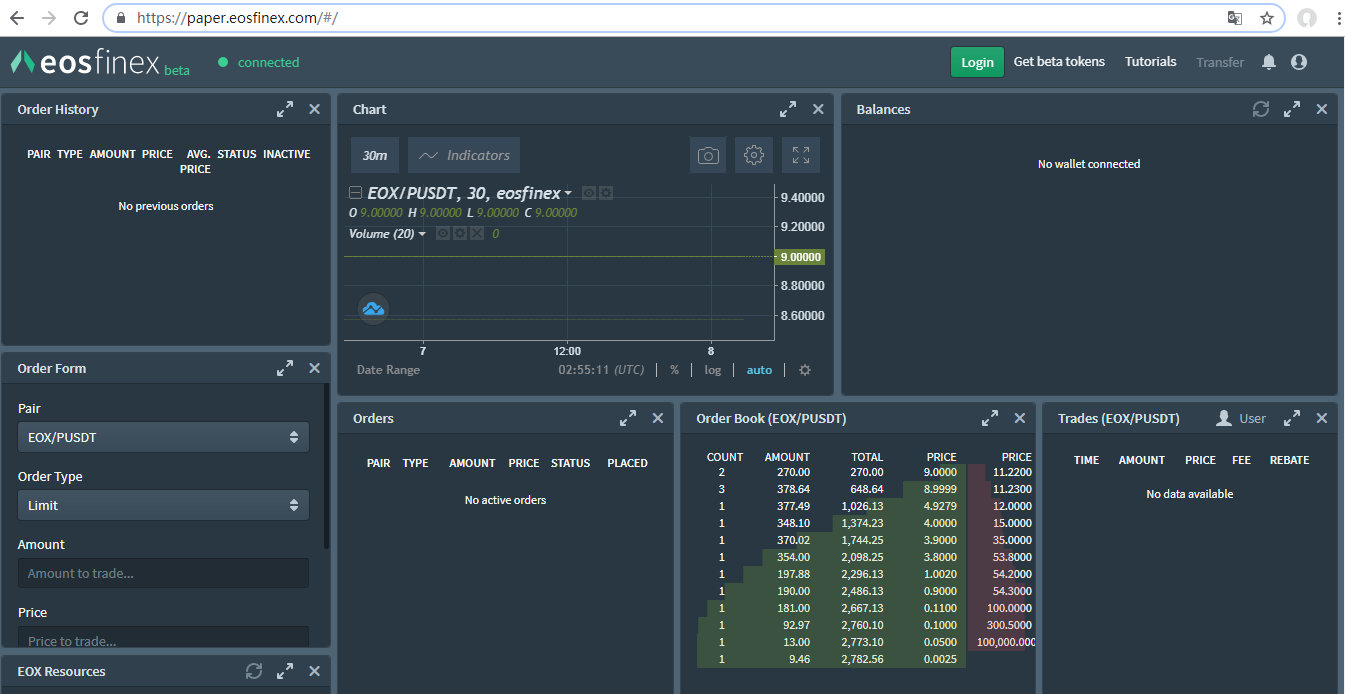Image resolution: width=1345 pixels, height=694 pixels.
Task: Expand the EOX Resources panel
Action: coord(285,671)
